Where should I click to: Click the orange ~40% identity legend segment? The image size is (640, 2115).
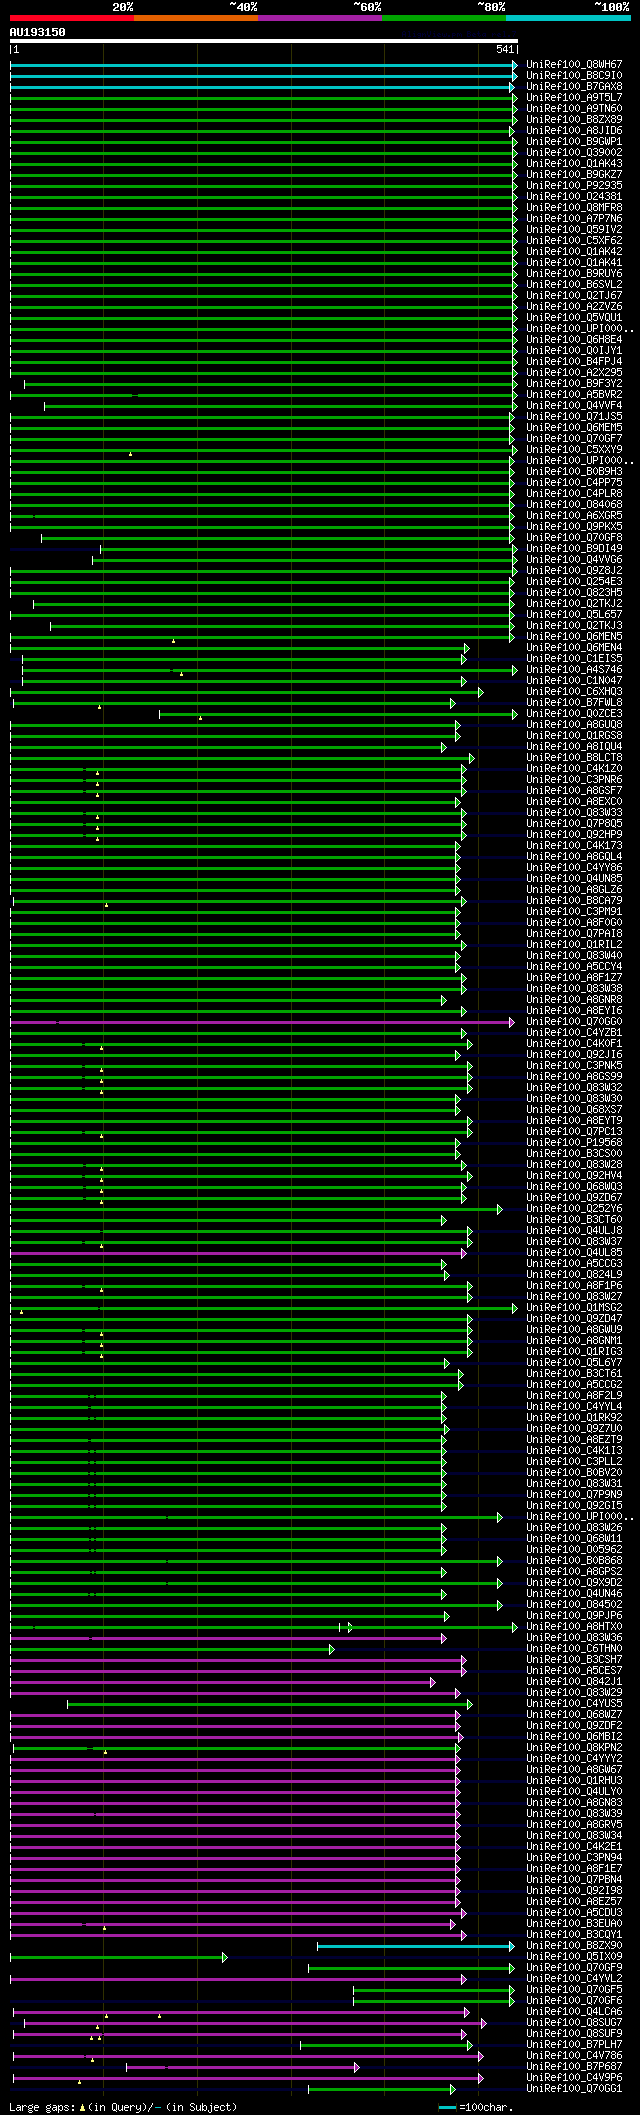195,18
